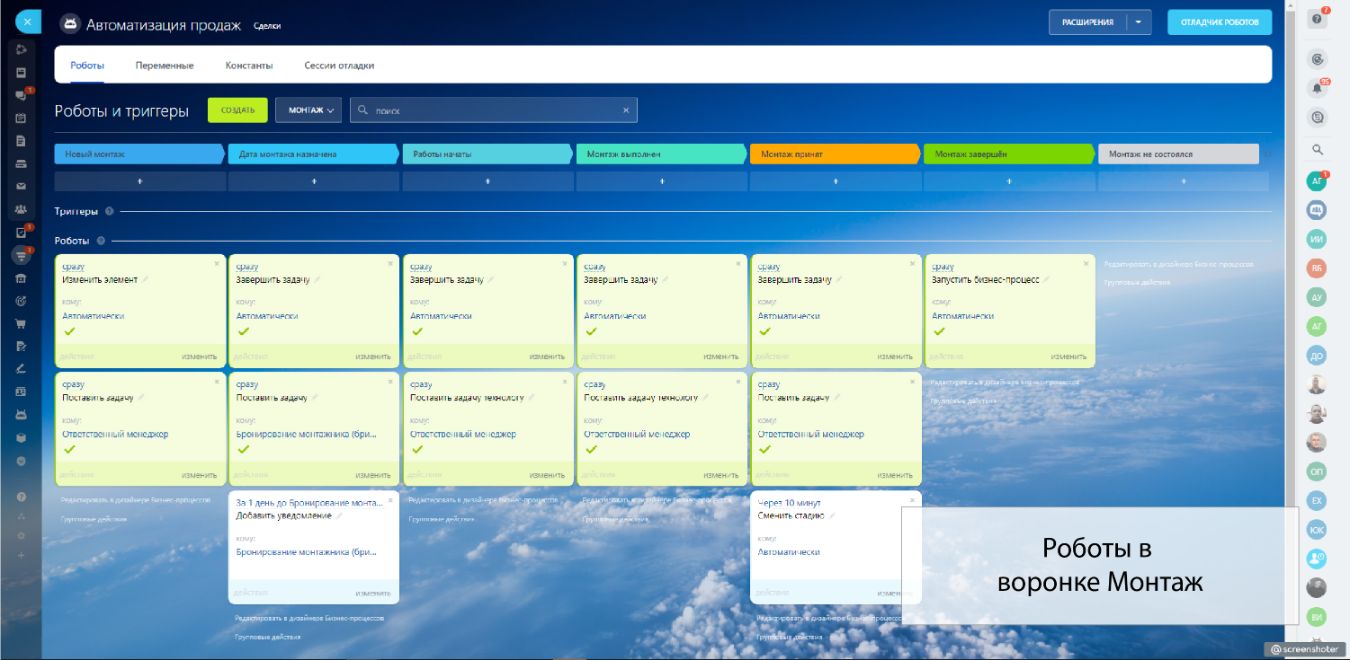This screenshot has width=1350, height=660.
Task: Add trigger with plus under Новый монтаж
Action: (x=140, y=181)
